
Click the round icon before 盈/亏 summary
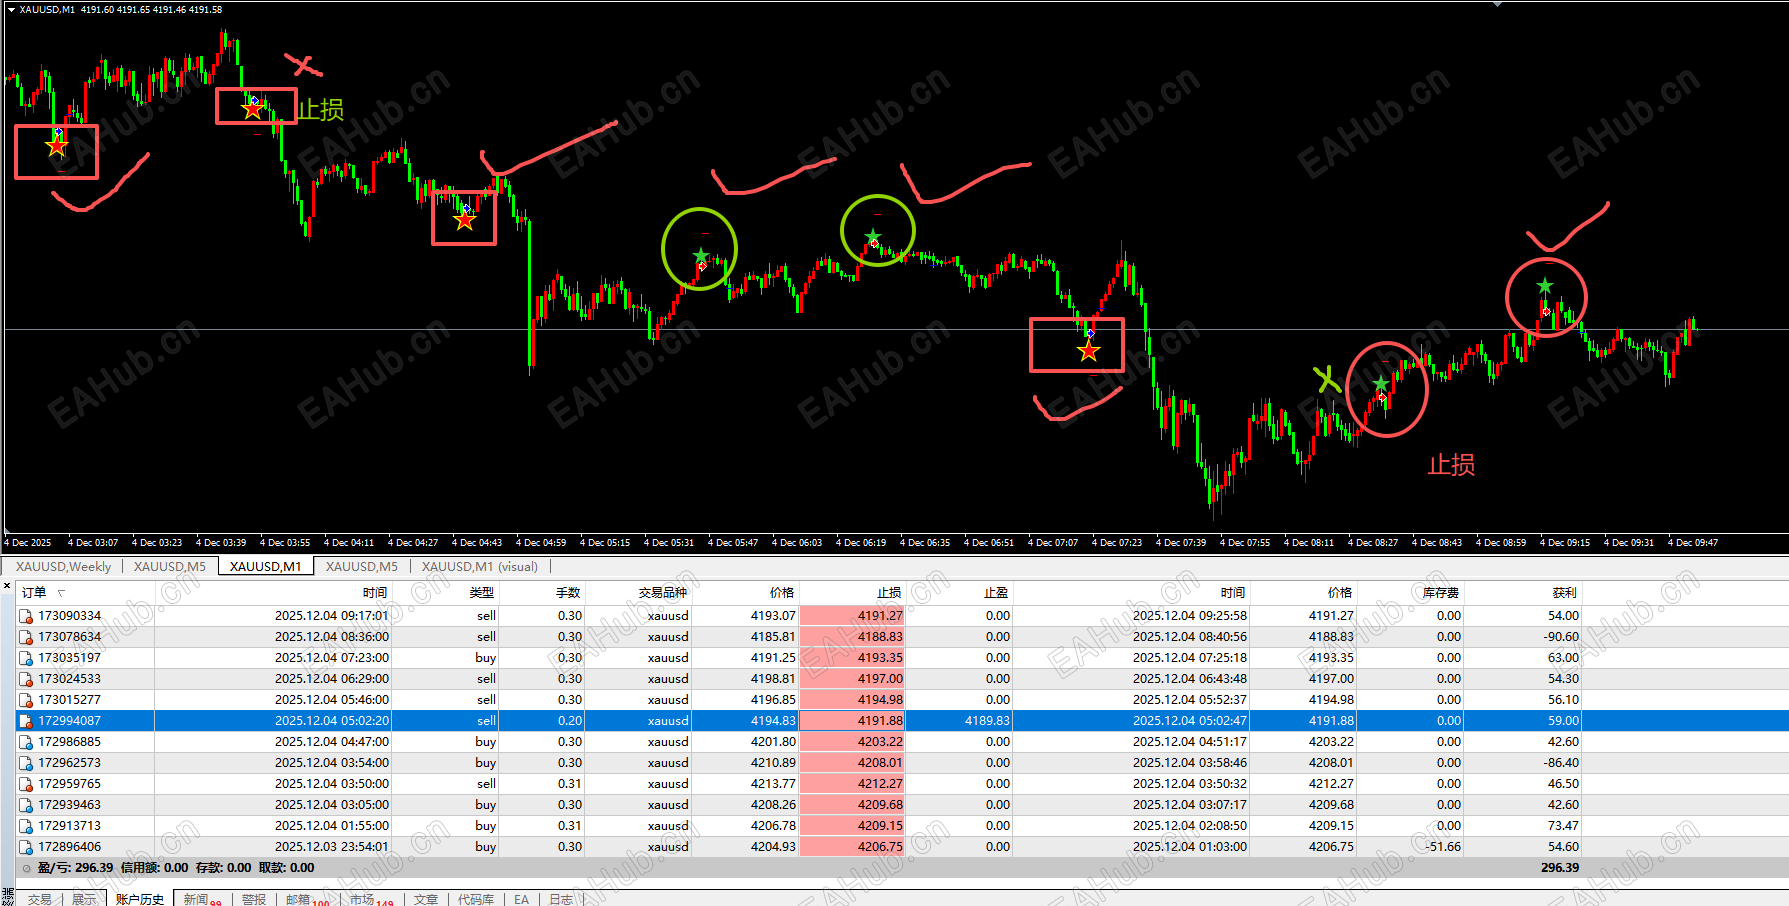[x=27, y=868]
